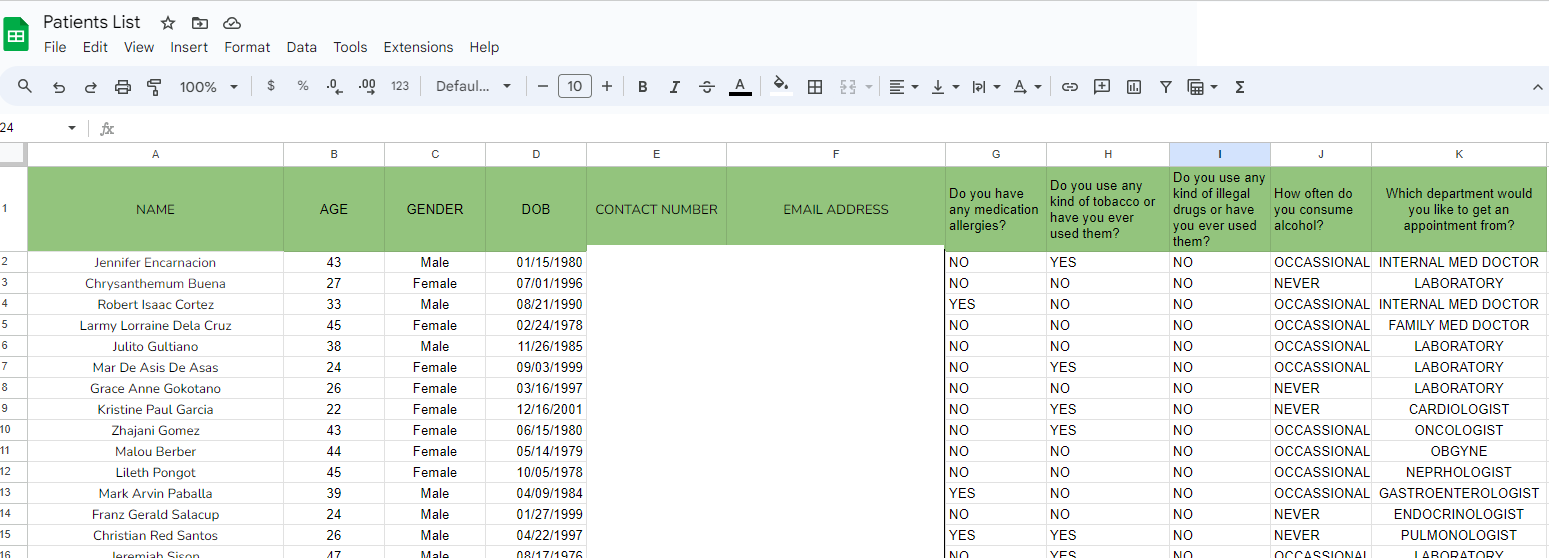This screenshot has width=1549, height=558.
Task: Toggle the create a filter icon
Action: (1166, 87)
